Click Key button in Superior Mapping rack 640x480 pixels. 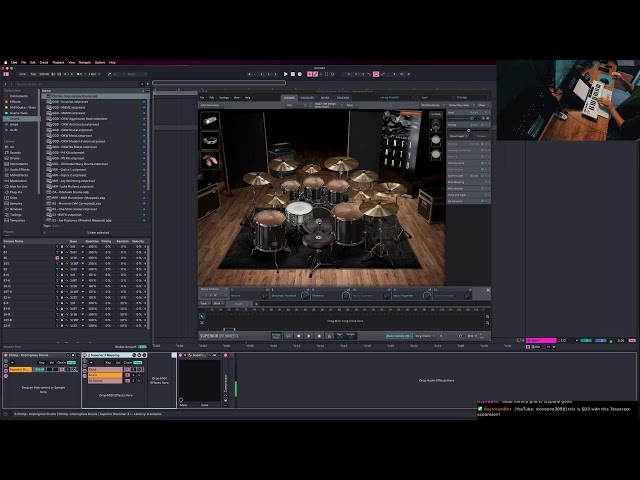click(108, 362)
